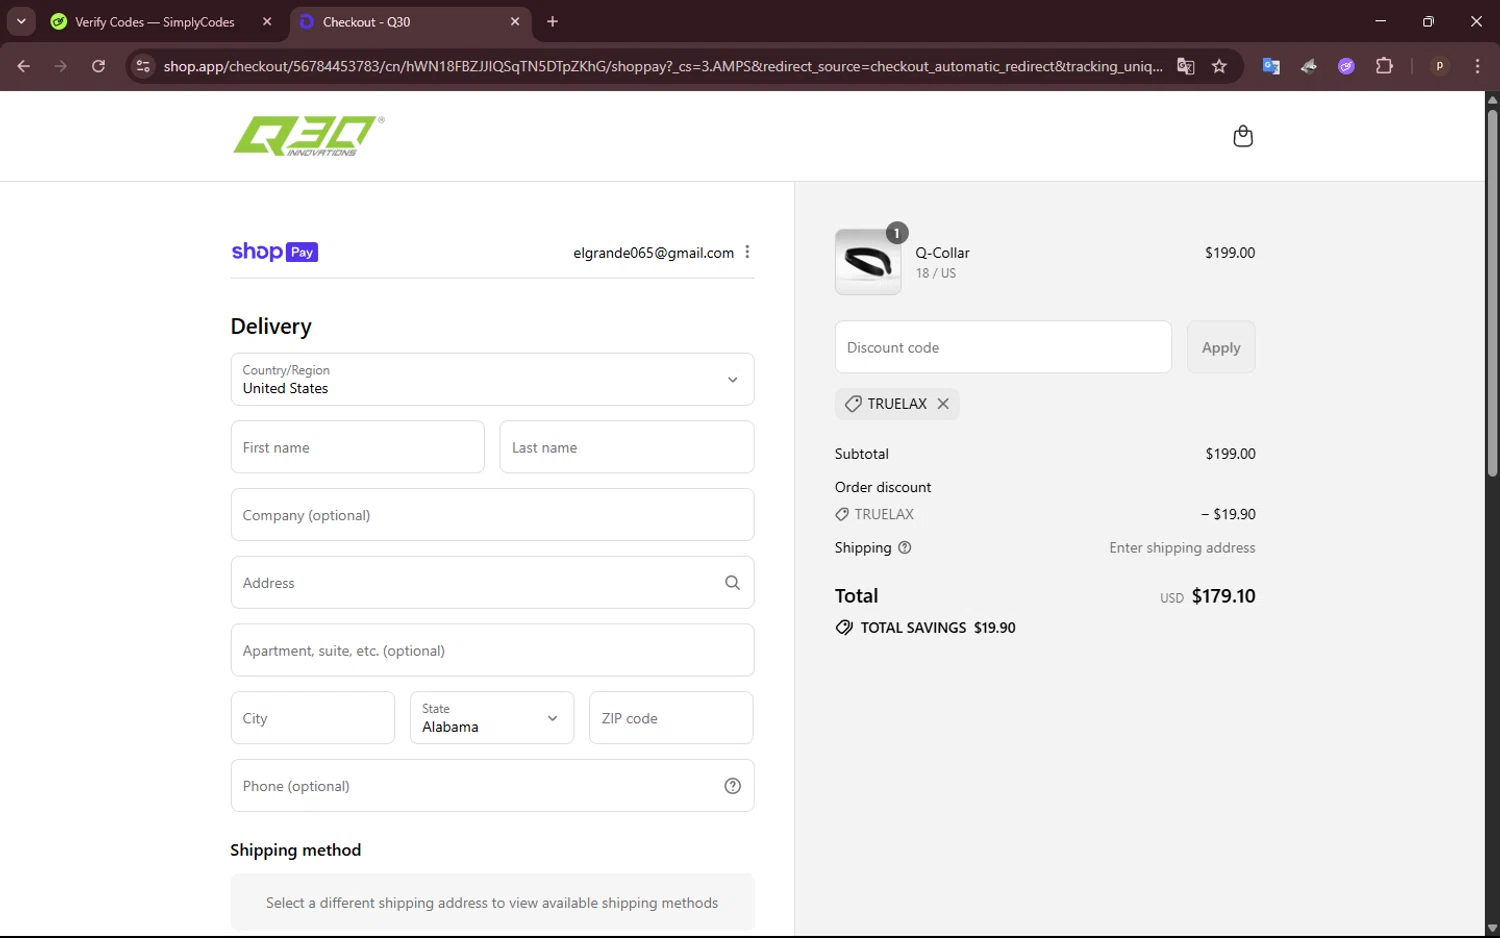
Task: Open the browser extensions puzzle icon
Action: tap(1384, 66)
